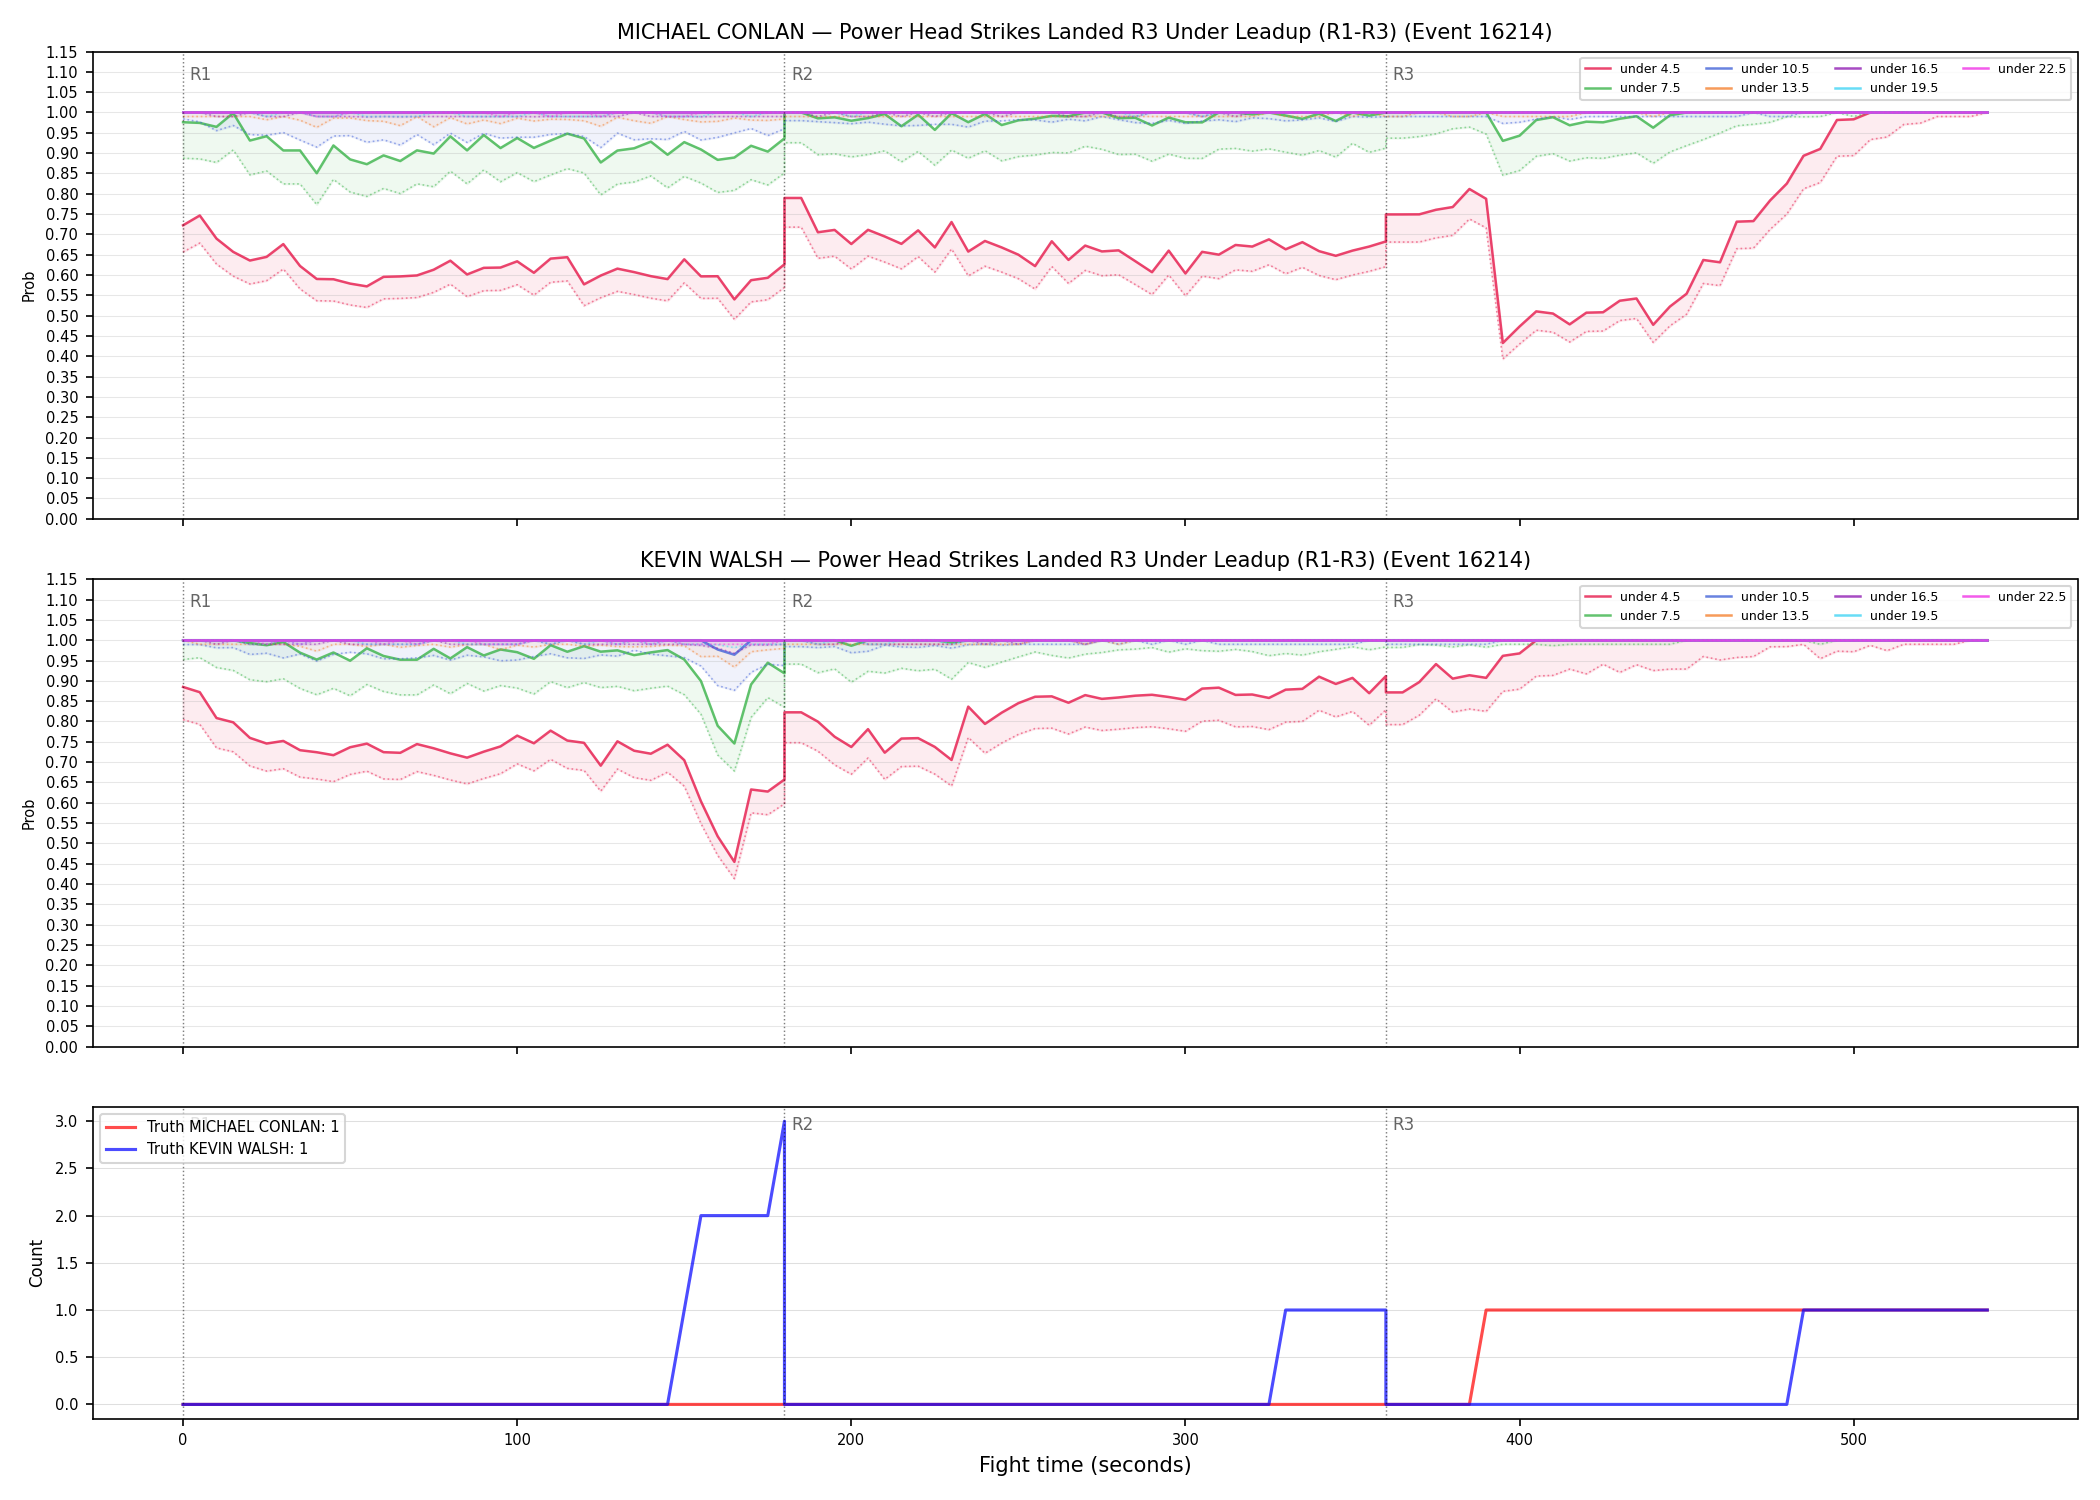The width and height of the screenshot is (2100, 1500).
Task: Click the 1.15 tick on Walsh chart
Action: coord(62,580)
